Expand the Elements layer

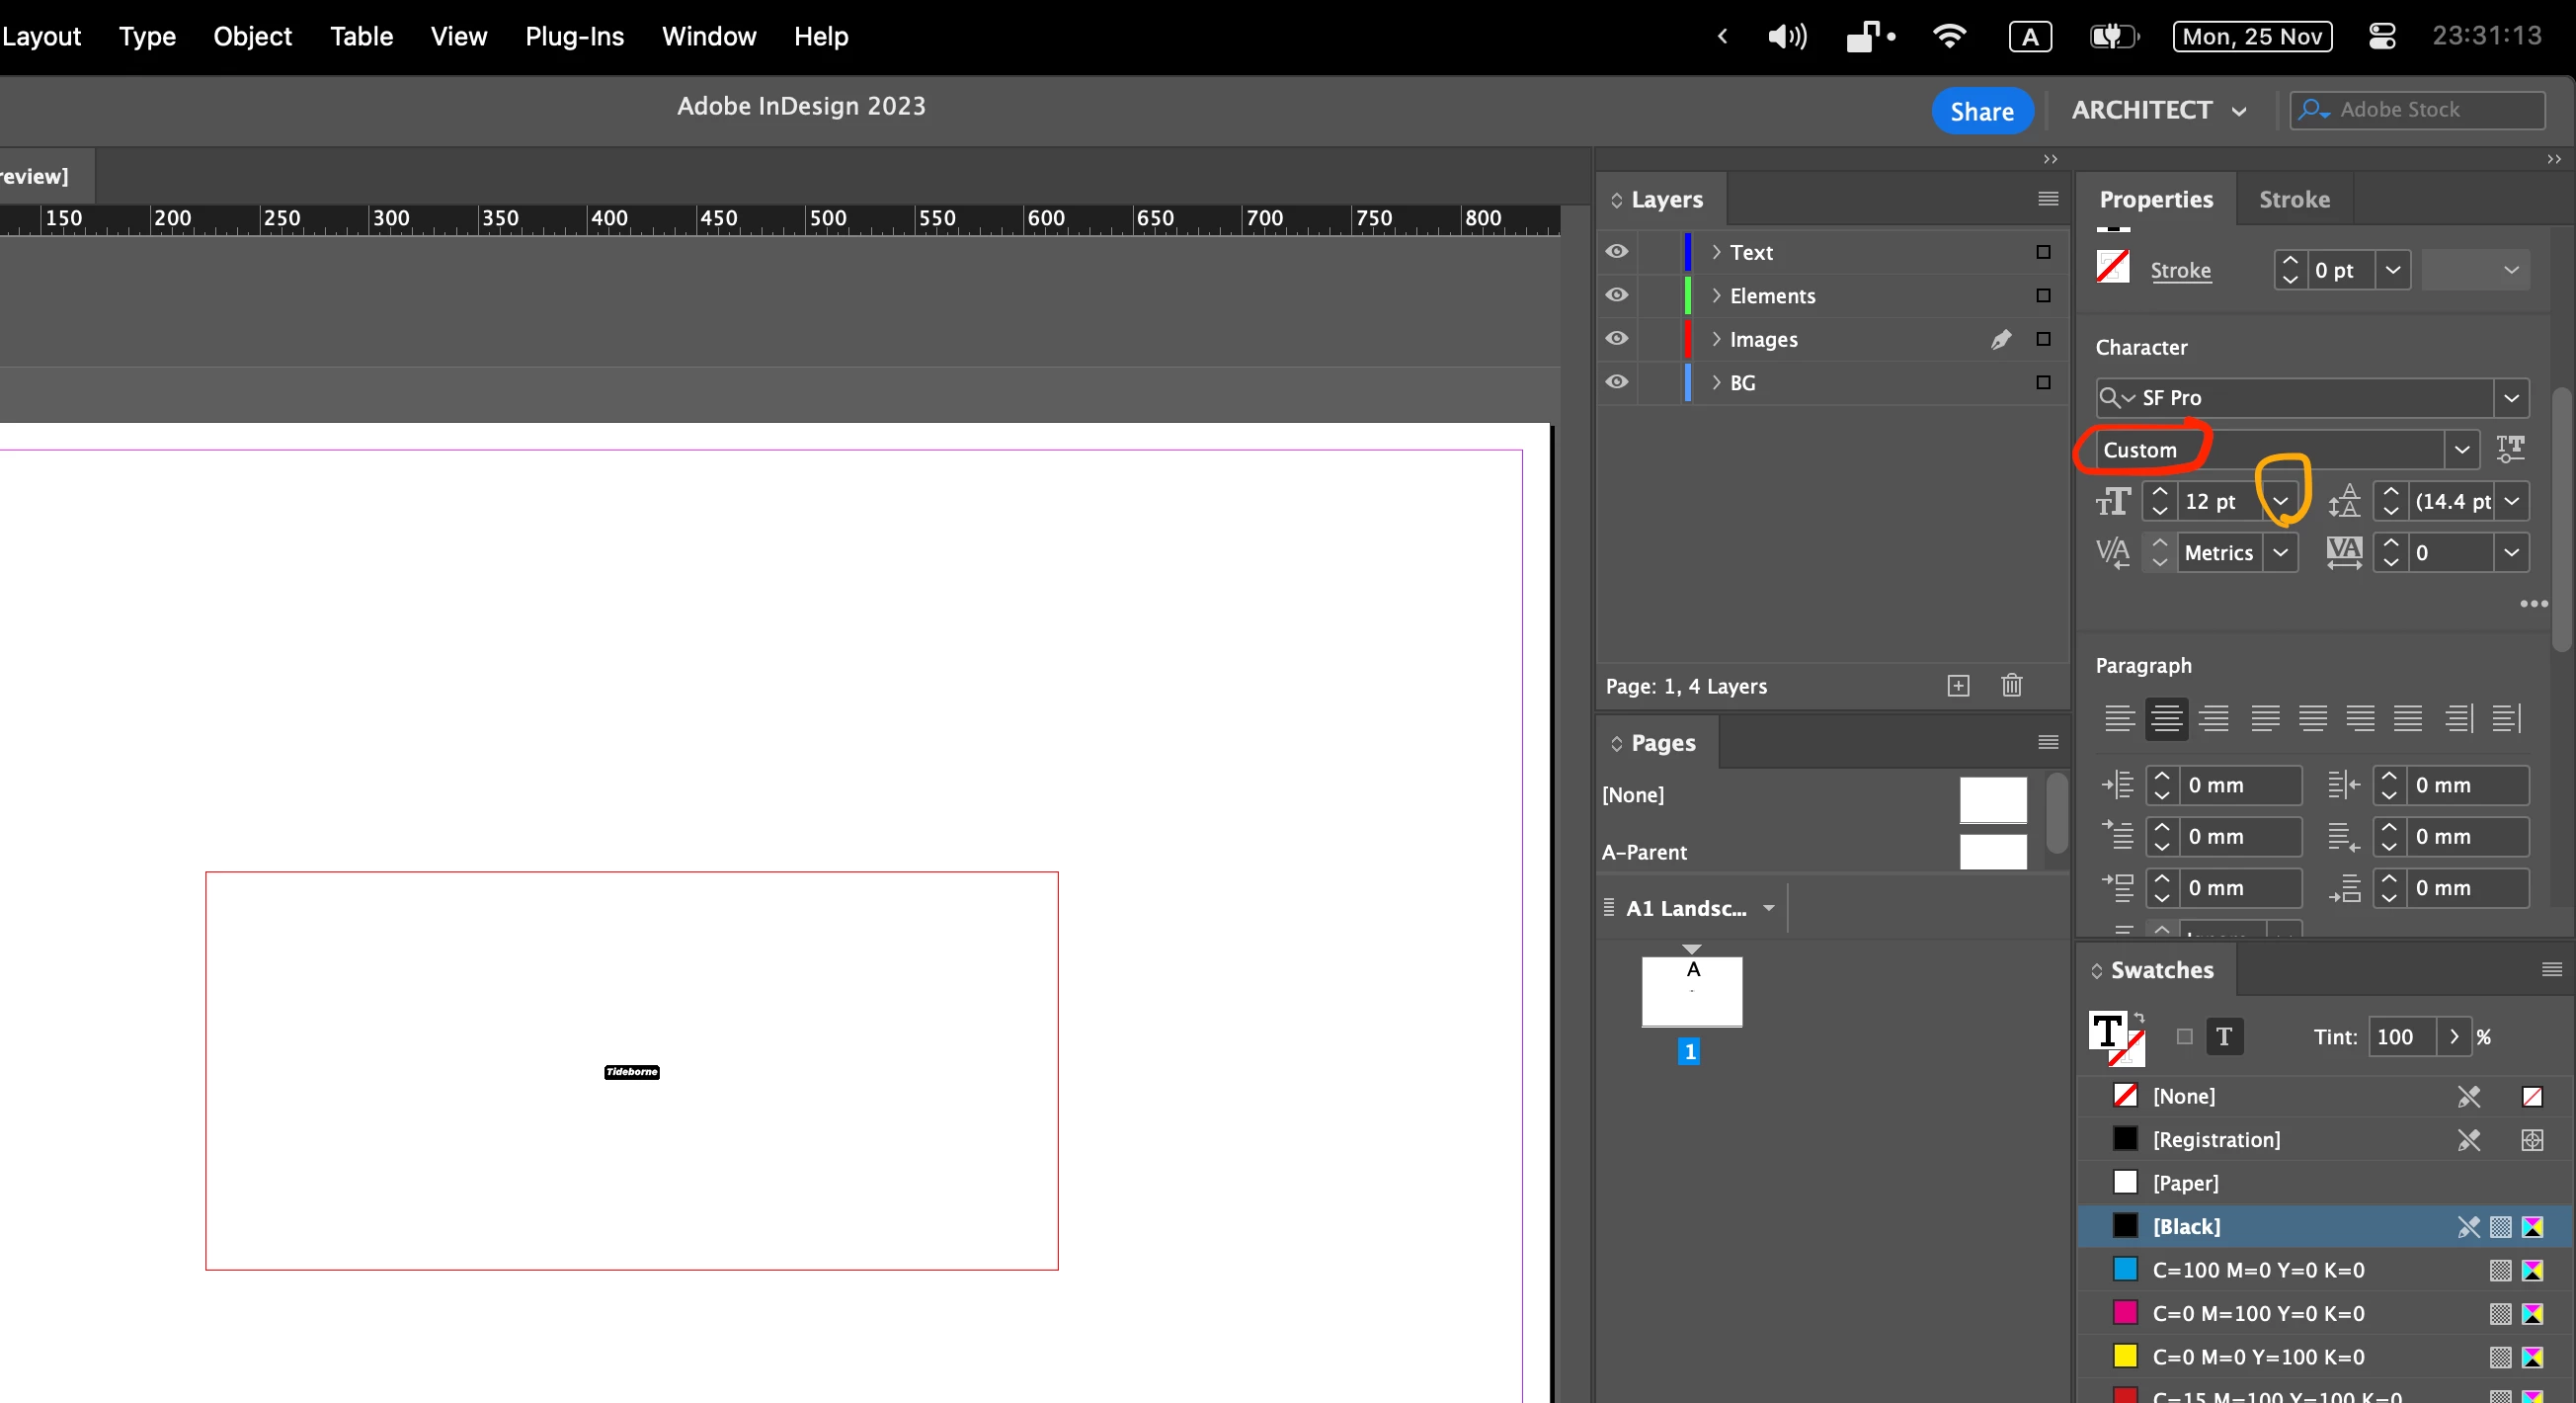coord(1716,296)
